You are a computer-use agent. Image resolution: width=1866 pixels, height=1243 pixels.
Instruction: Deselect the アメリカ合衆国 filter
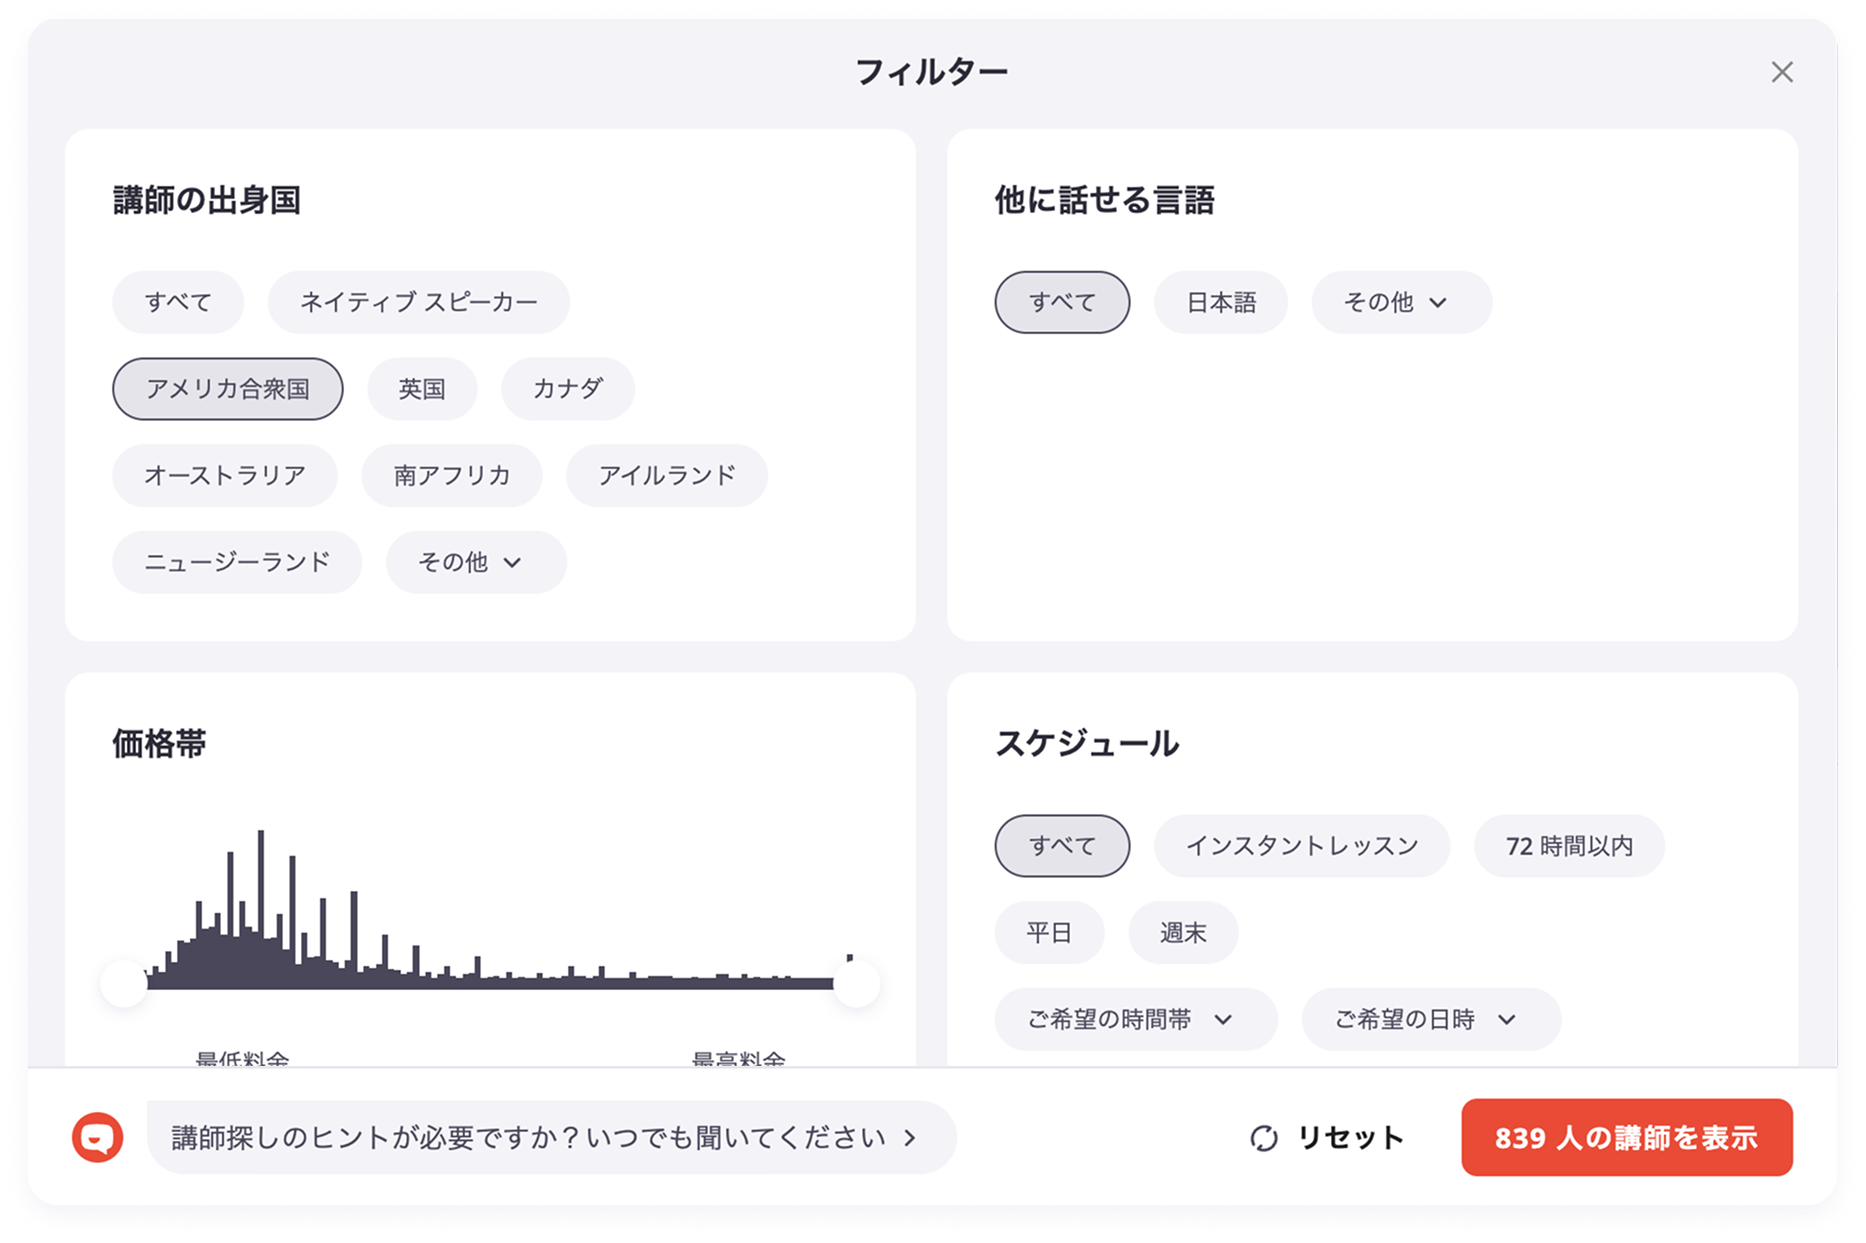tap(227, 388)
